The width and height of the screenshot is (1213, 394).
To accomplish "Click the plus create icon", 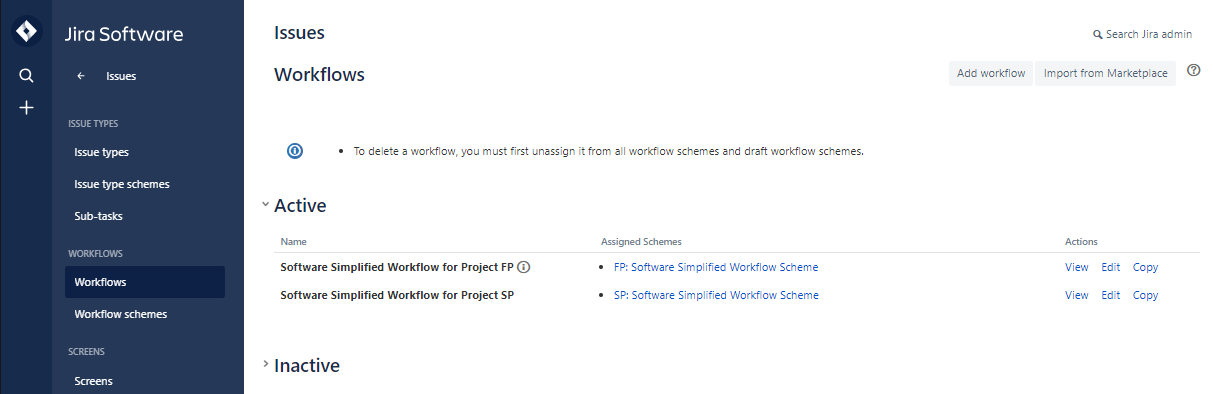I will [x=26, y=108].
